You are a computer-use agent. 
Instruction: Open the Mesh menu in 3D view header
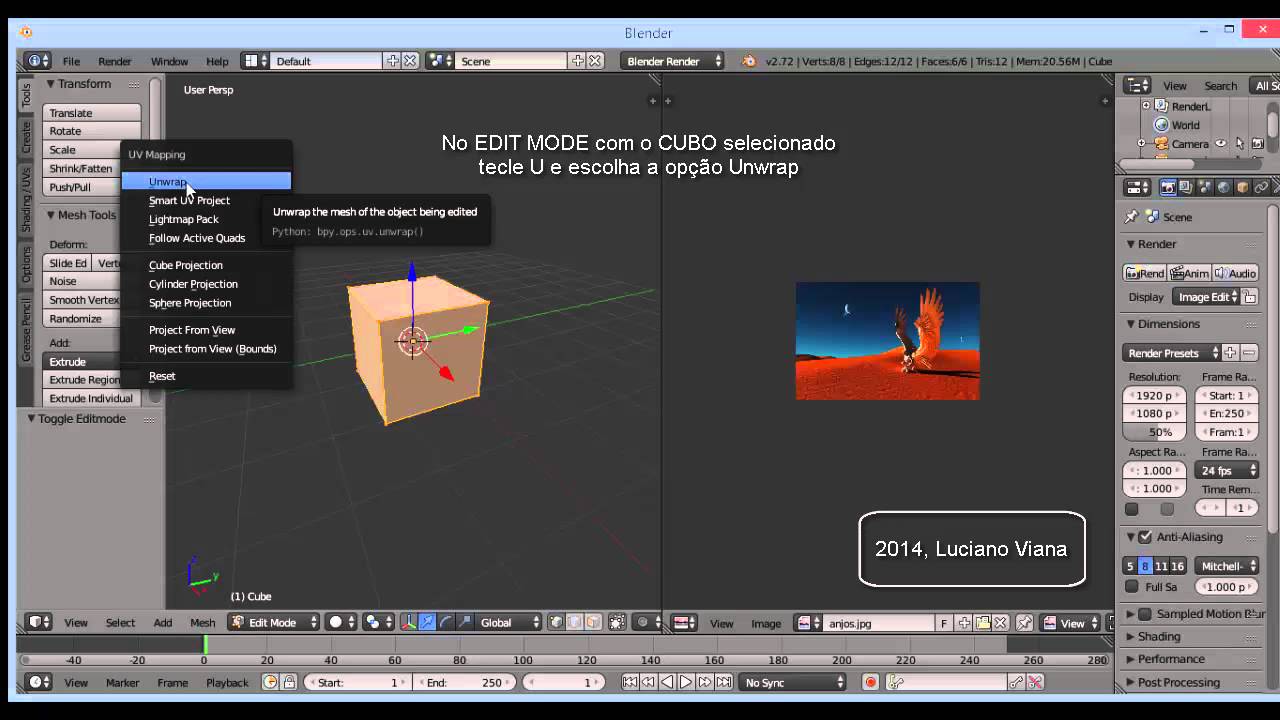coord(203,622)
